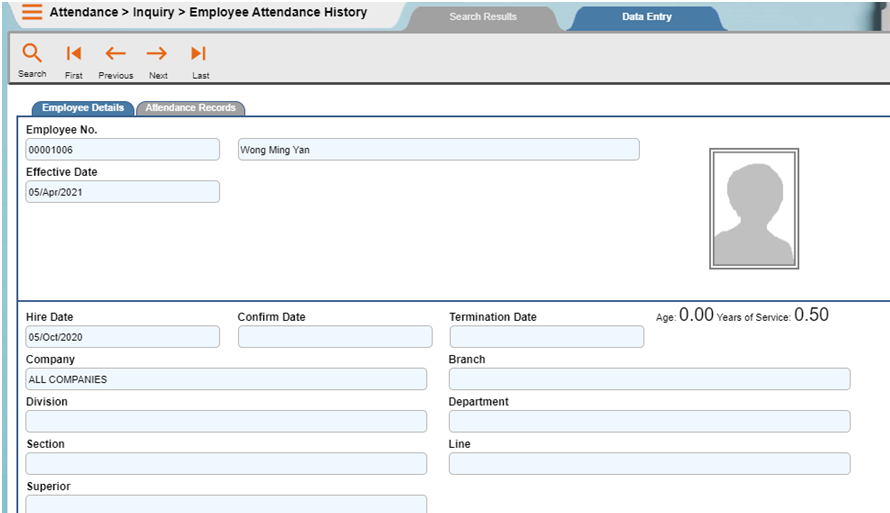
Task: Select the Branch input field
Action: click(649, 379)
